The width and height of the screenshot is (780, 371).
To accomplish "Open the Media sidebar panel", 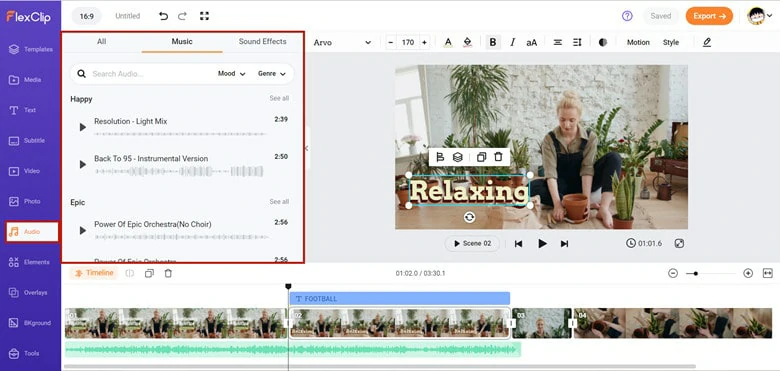I will (x=25, y=80).
